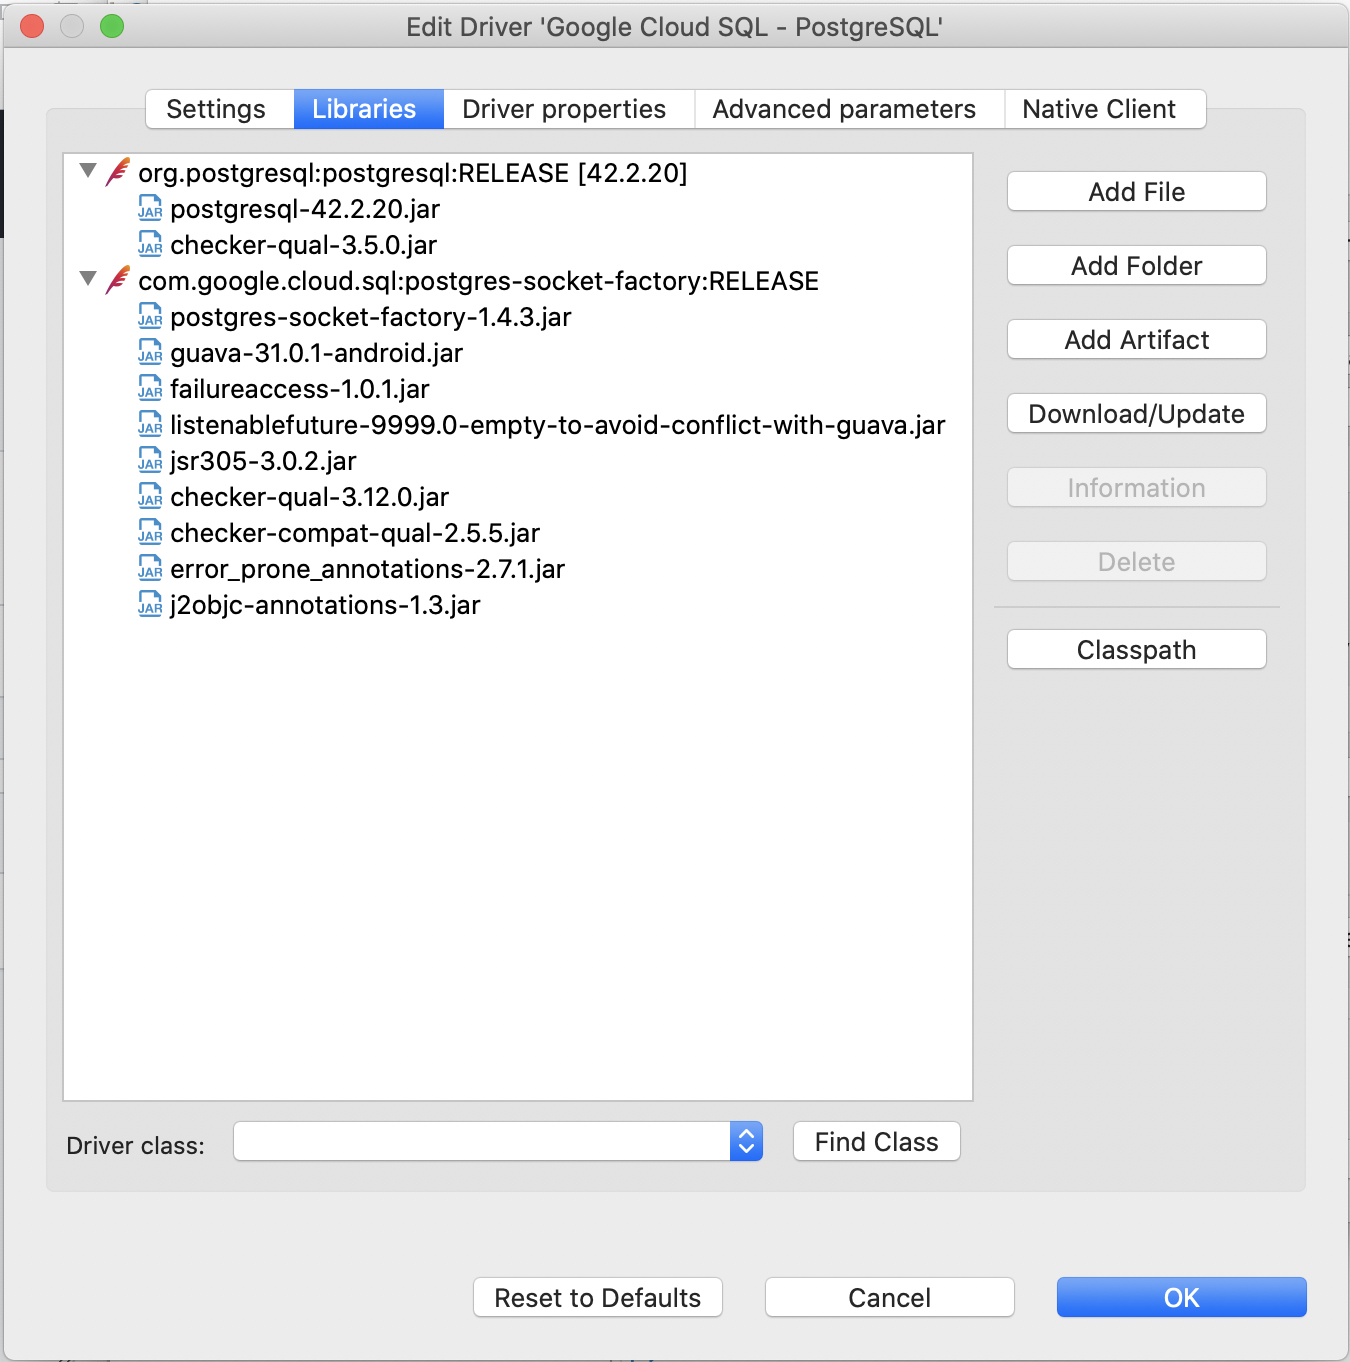Click the Add File button

[x=1137, y=192]
